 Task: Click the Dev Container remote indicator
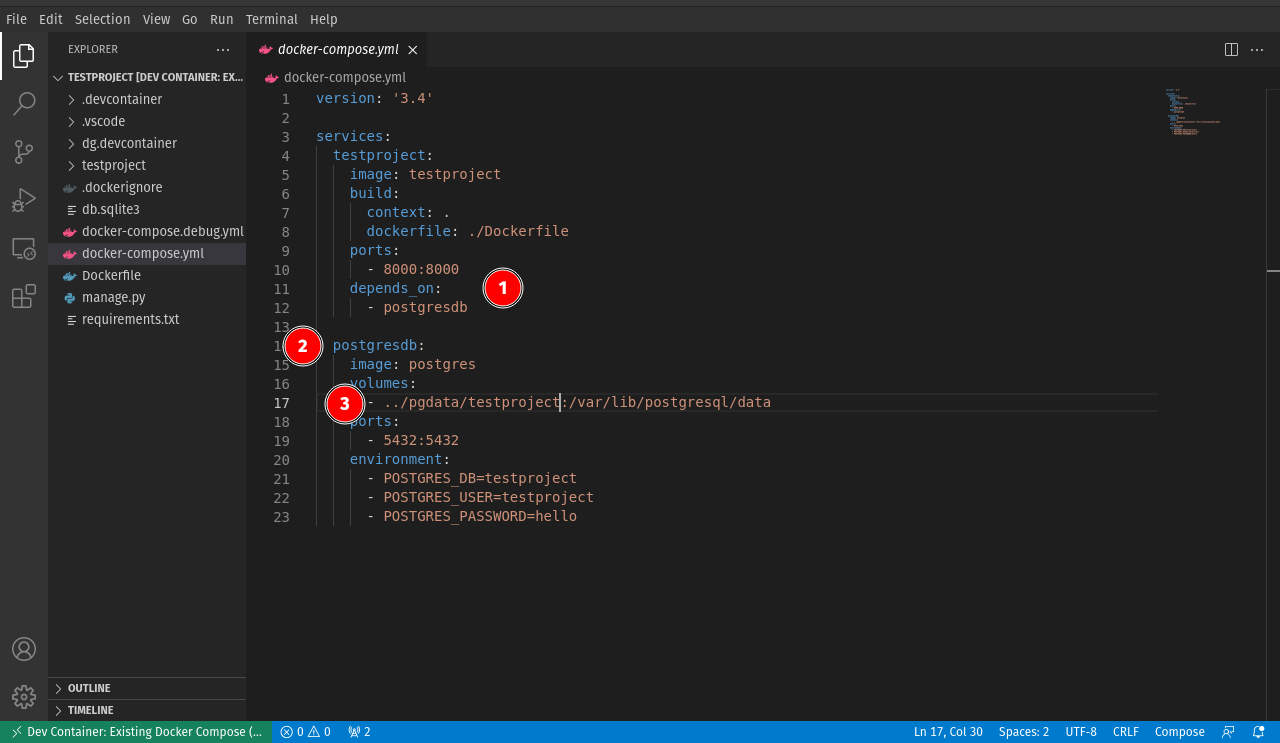click(x=136, y=732)
